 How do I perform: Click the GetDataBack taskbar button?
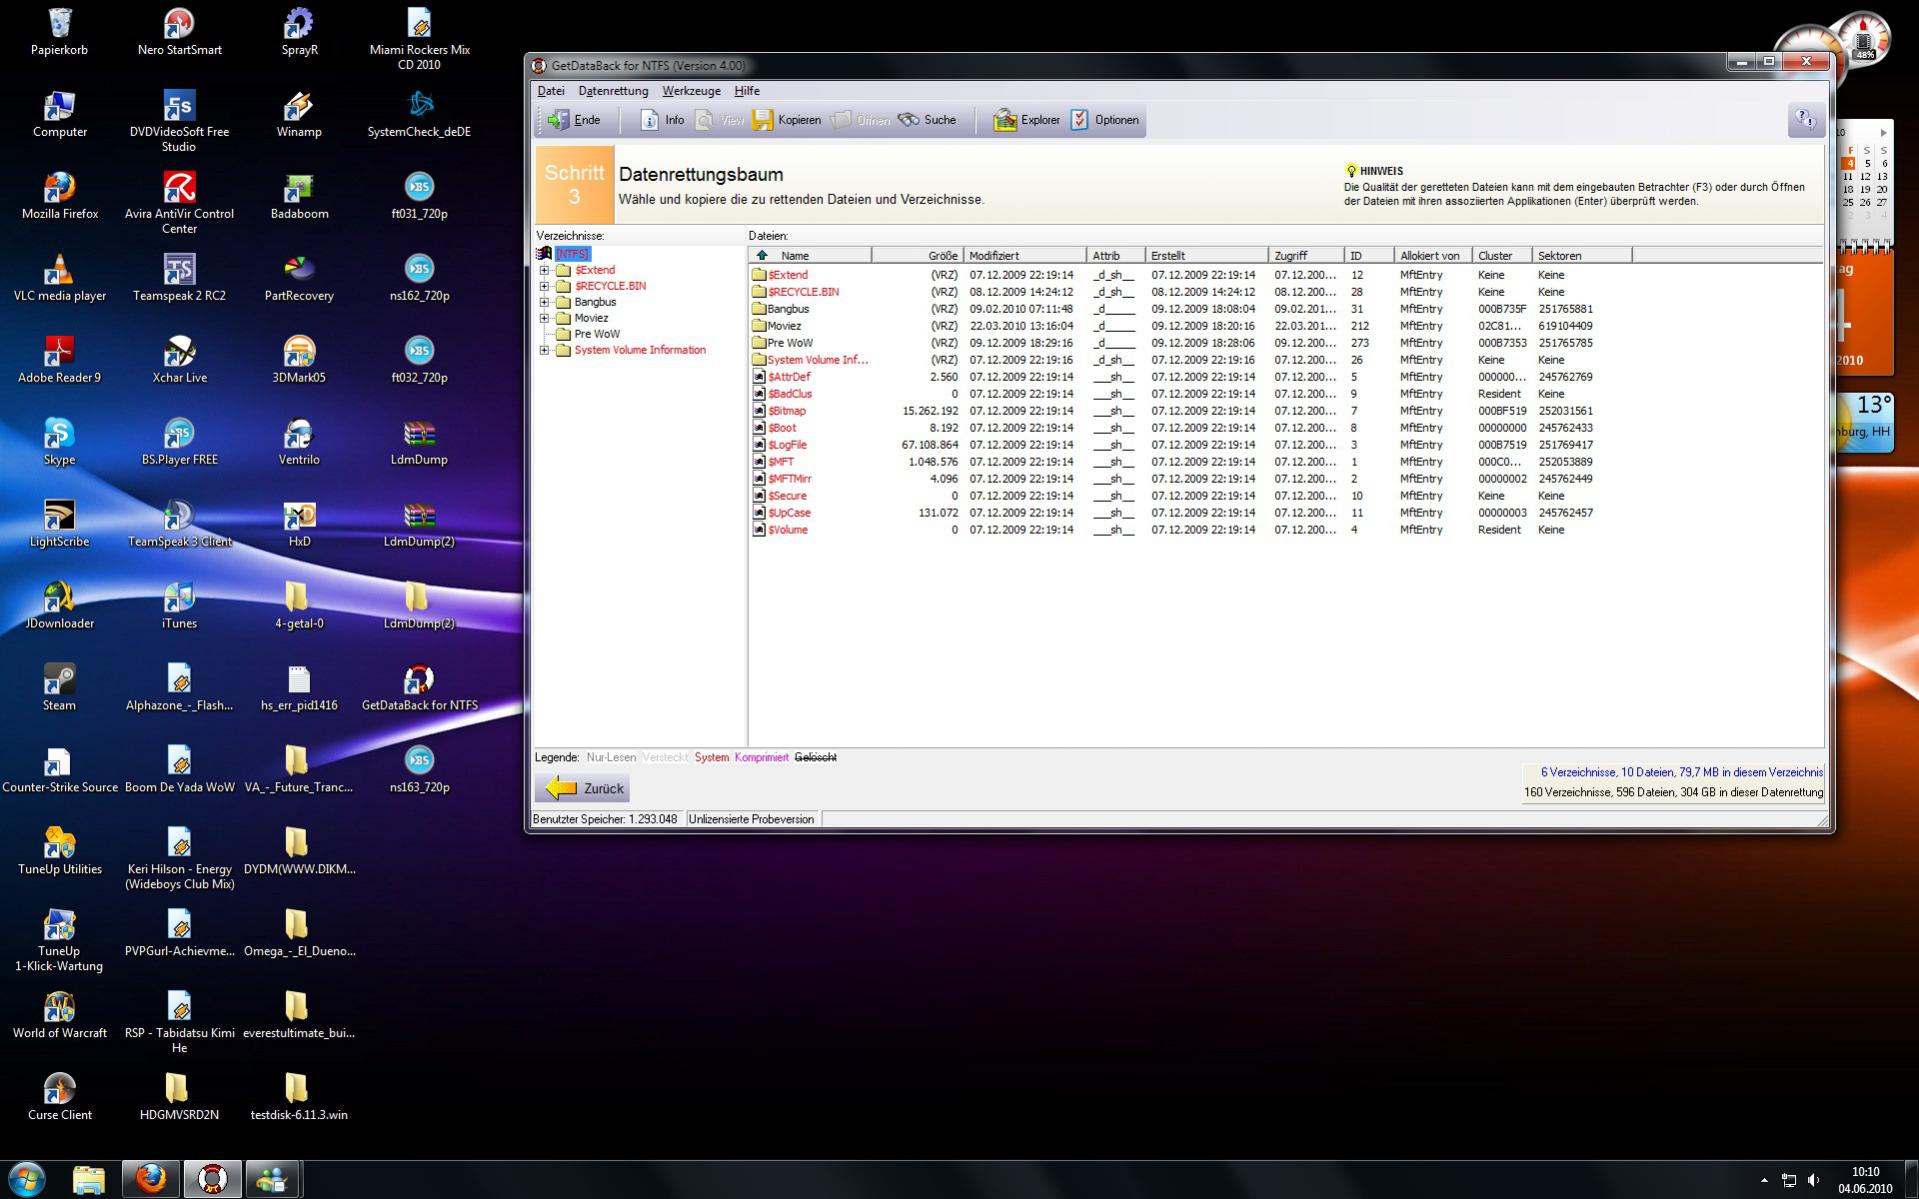coord(212,1180)
